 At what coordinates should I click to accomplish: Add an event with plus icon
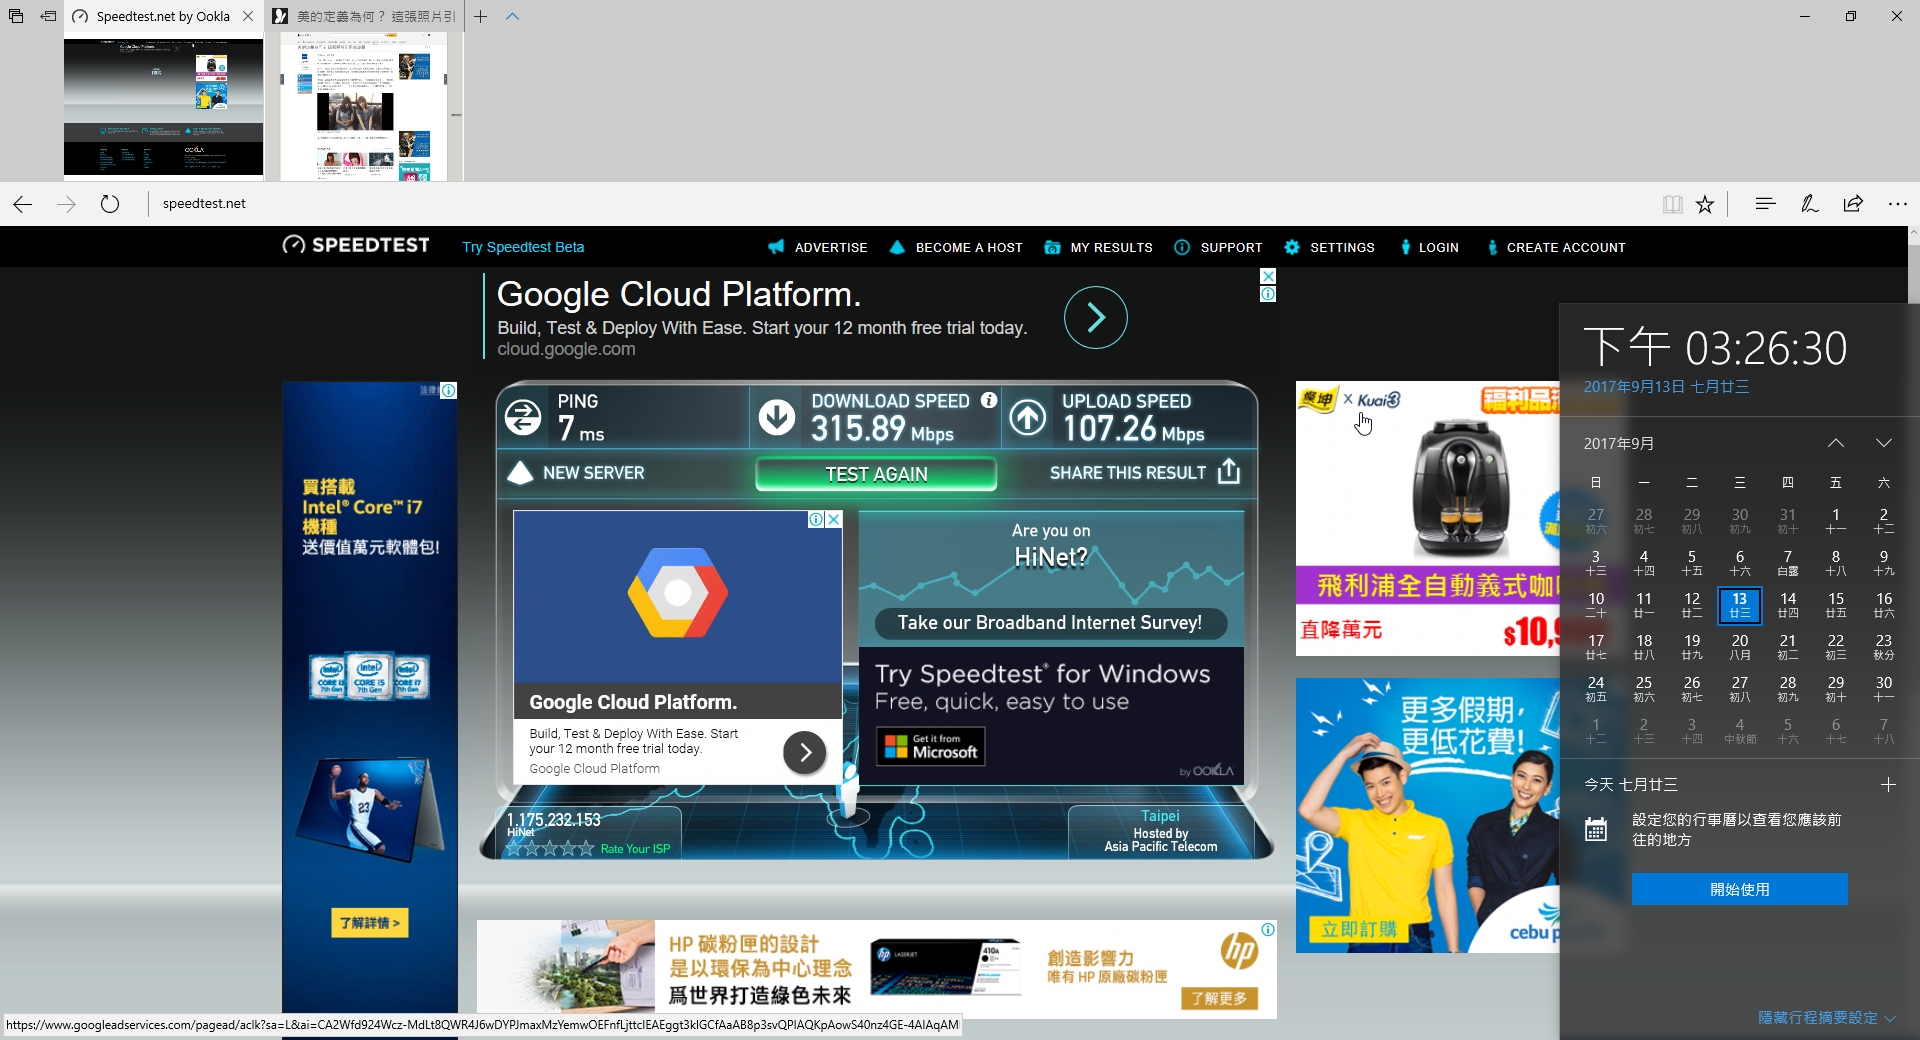(1888, 785)
